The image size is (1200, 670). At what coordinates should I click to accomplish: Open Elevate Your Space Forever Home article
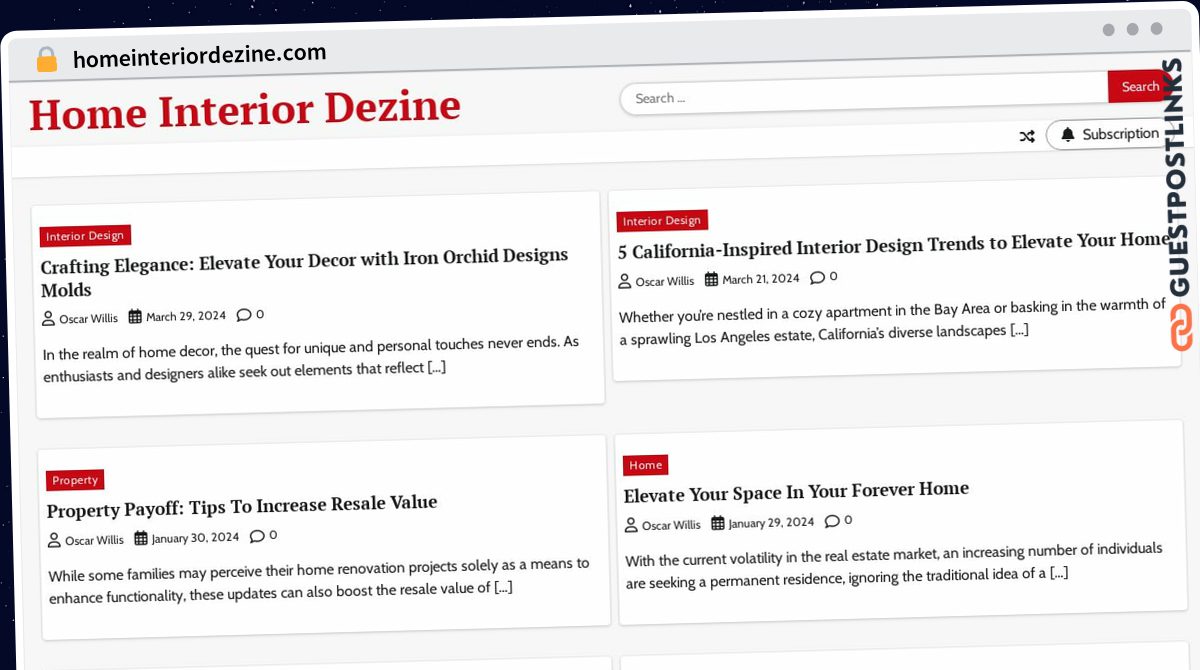(x=796, y=491)
